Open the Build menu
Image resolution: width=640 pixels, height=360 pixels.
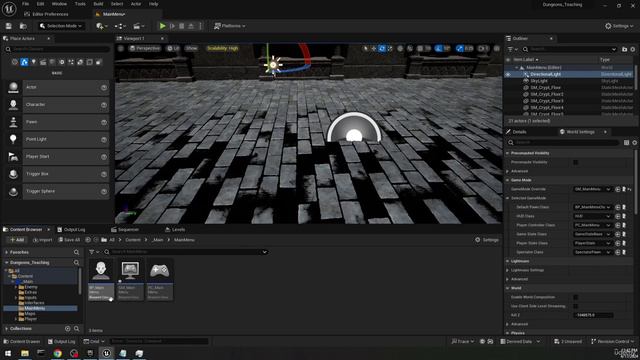point(98,4)
